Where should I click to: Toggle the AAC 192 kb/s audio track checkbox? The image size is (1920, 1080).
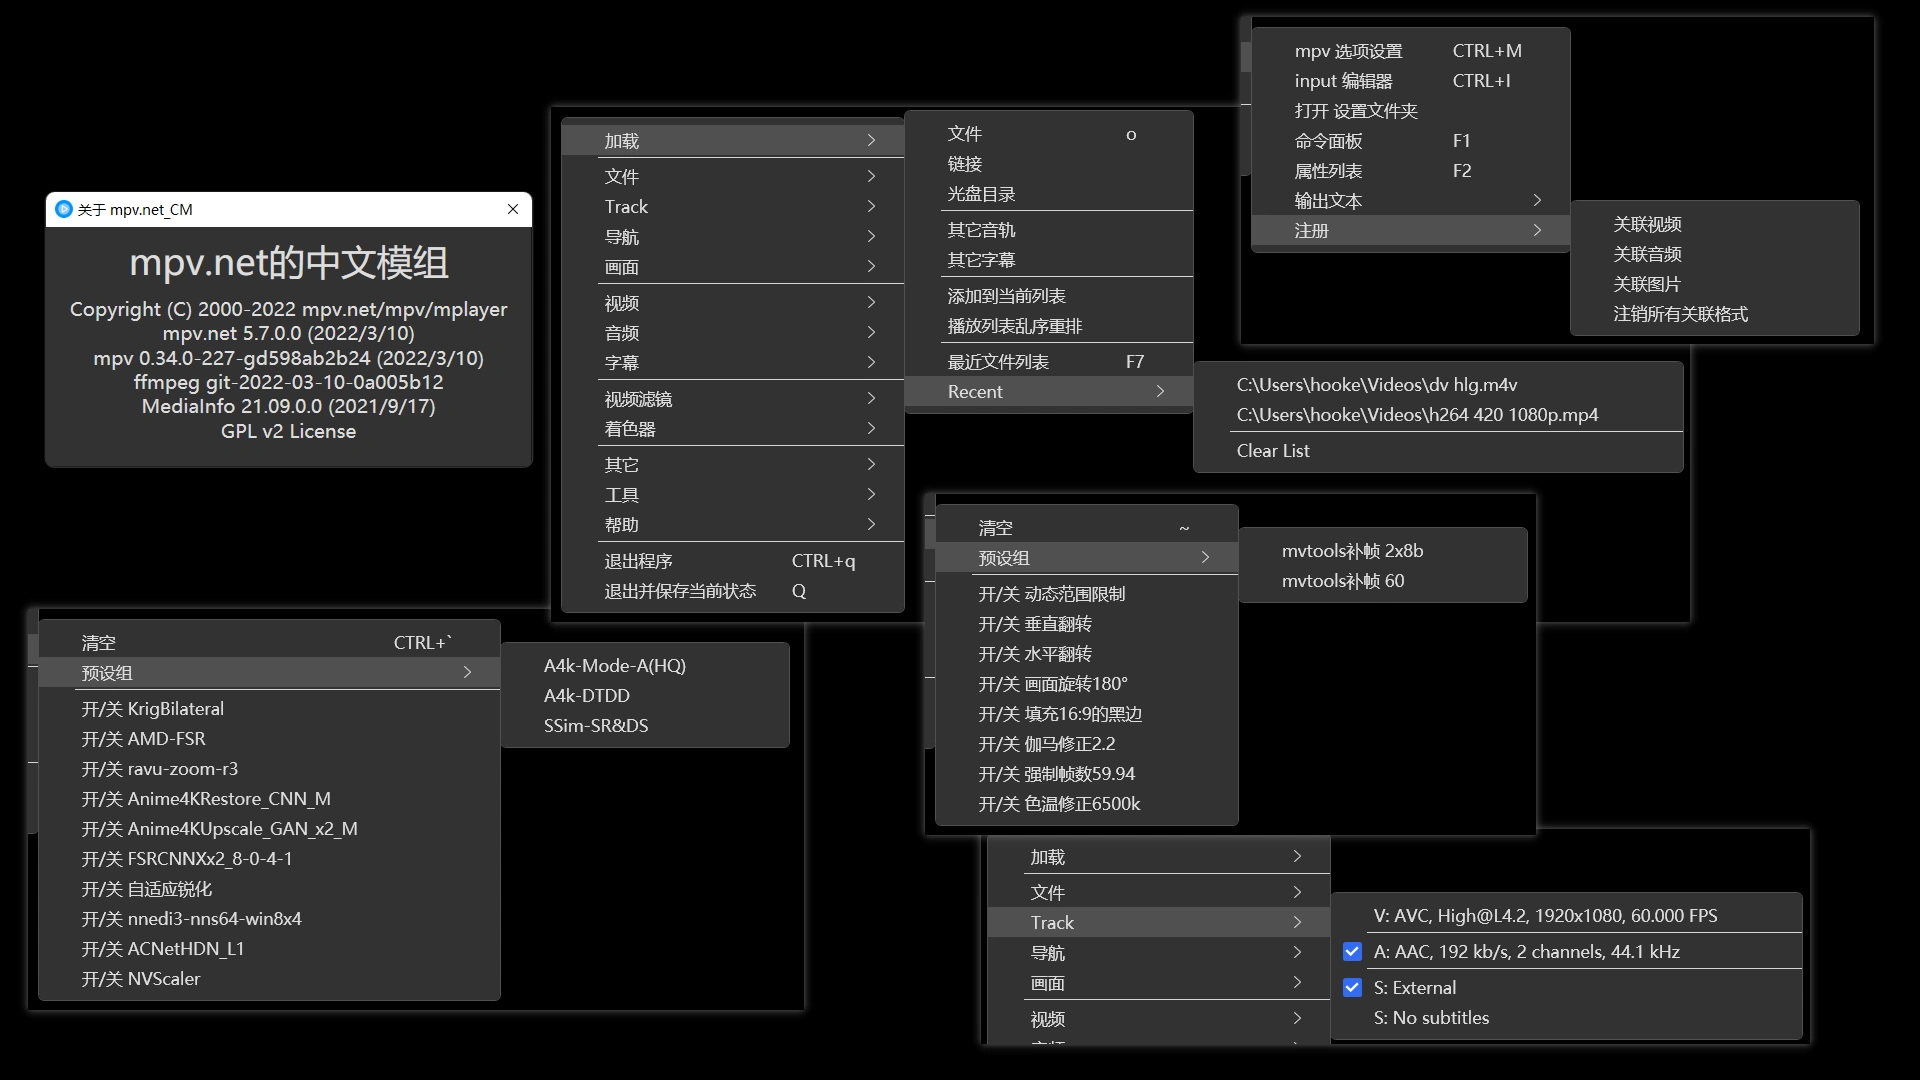pos(1352,951)
